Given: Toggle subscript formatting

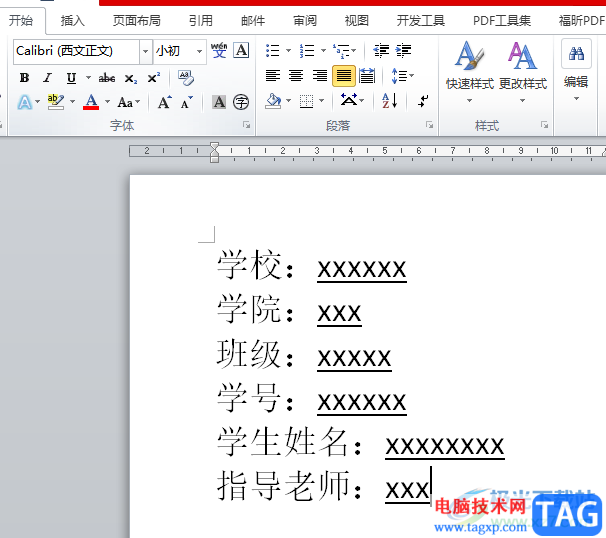Looking at the screenshot, I should click(x=131, y=78).
